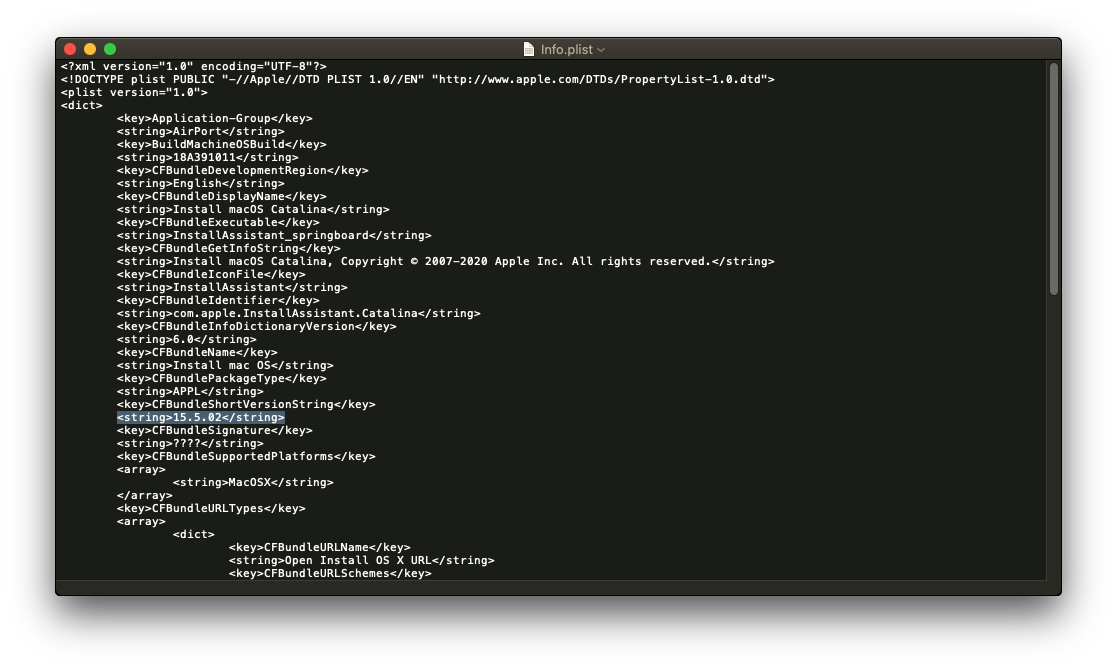This screenshot has height=669, width=1117.
Task: Click the CFBundleURLName key line
Action: point(320,547)
